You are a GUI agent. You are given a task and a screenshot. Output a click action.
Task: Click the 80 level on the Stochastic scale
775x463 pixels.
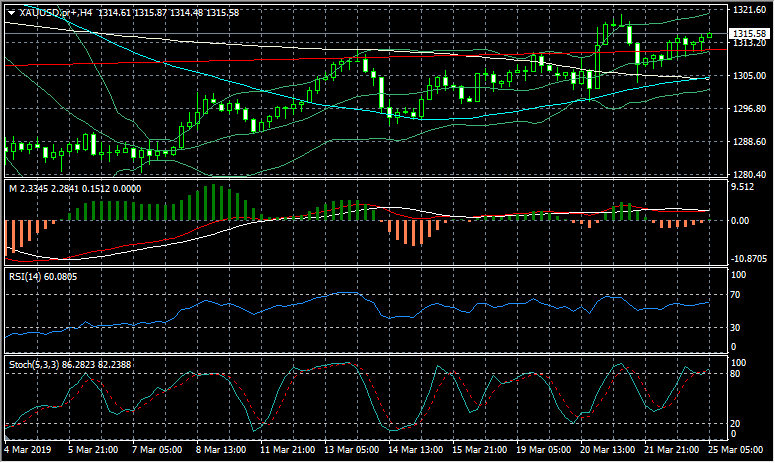(x=735, y=374)
